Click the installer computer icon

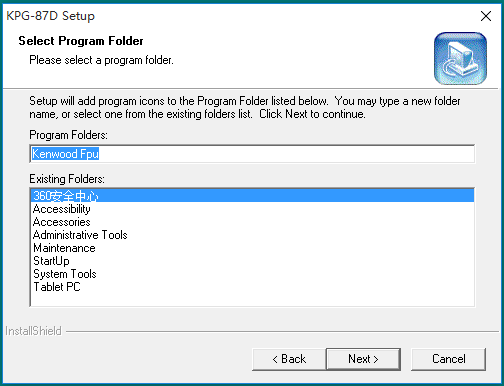coord(460,58)
